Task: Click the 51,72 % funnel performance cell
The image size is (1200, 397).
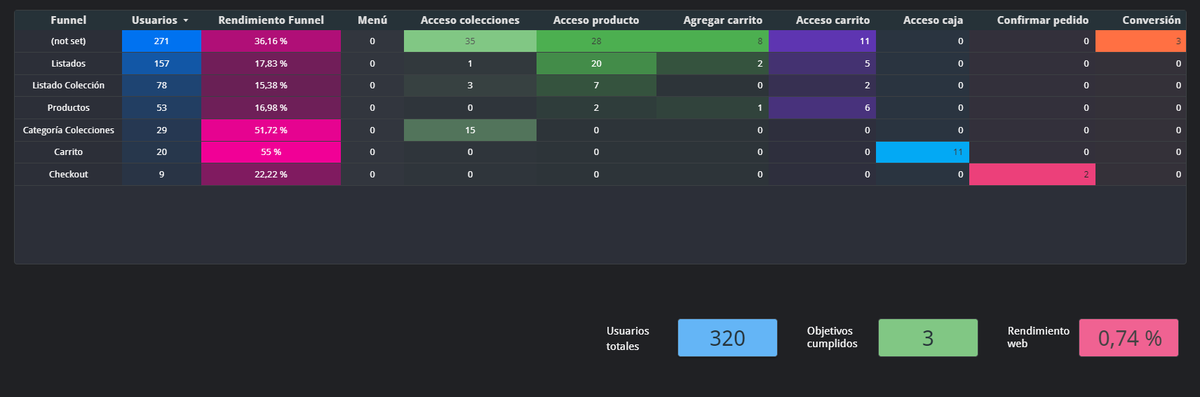Action: [271, 130]
